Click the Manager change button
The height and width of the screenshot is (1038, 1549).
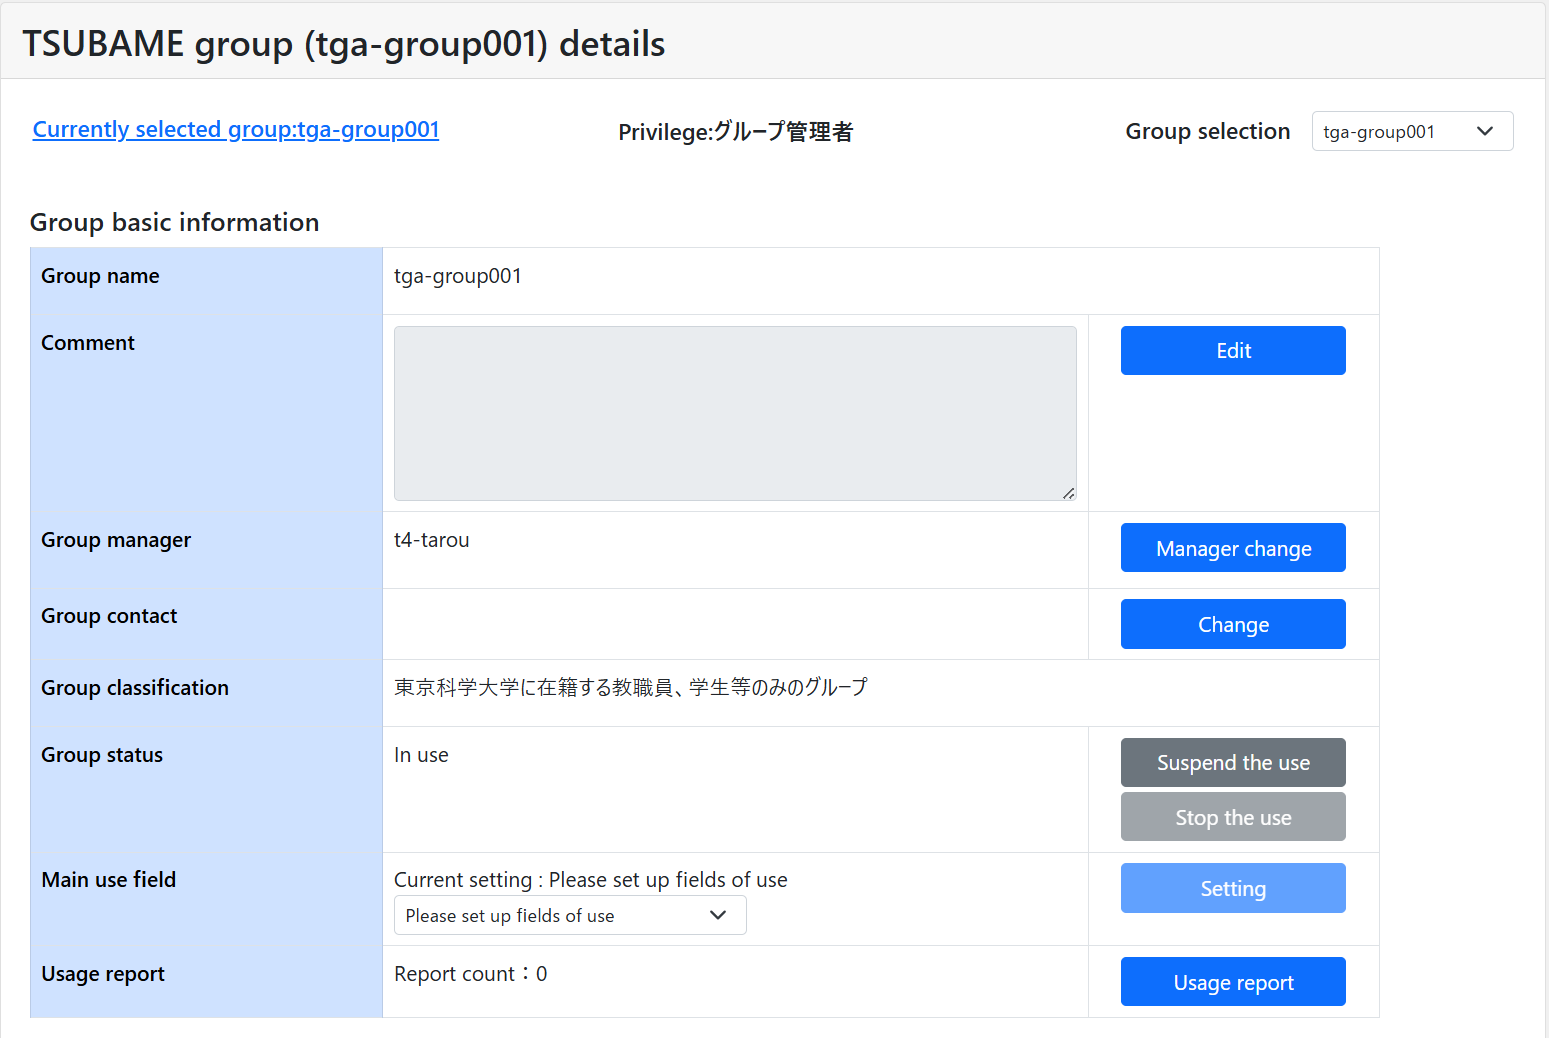coord(1232,548)
